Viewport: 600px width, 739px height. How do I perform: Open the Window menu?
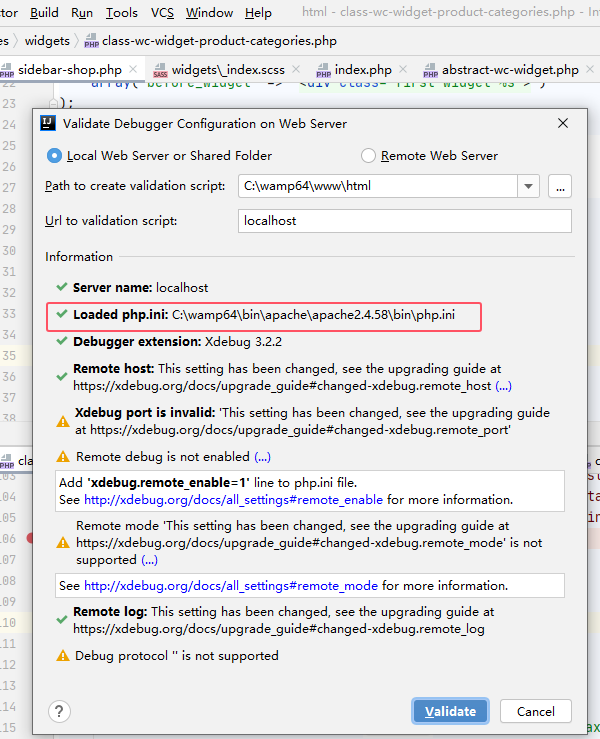(x=209, y=13)
